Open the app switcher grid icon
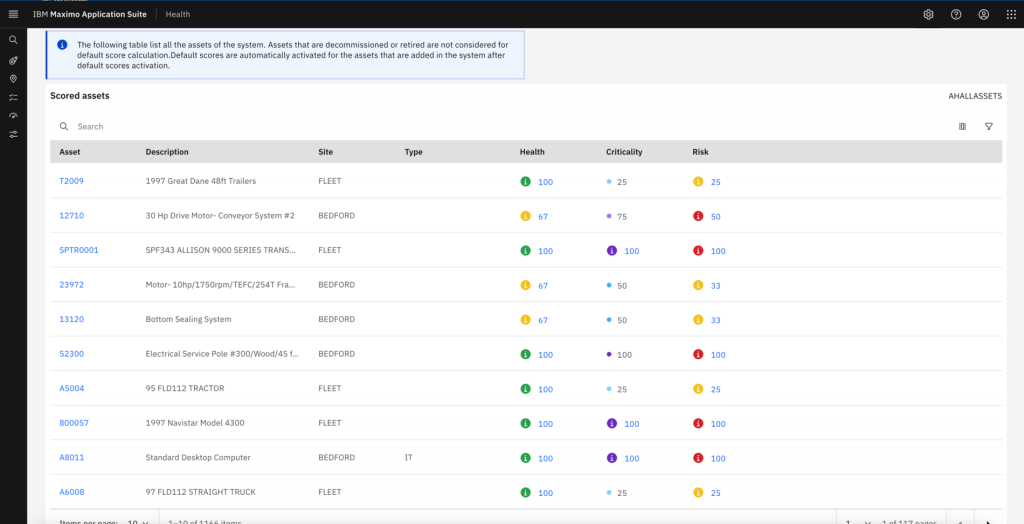The image size is (1024, 524). (x=1011, y=14)
